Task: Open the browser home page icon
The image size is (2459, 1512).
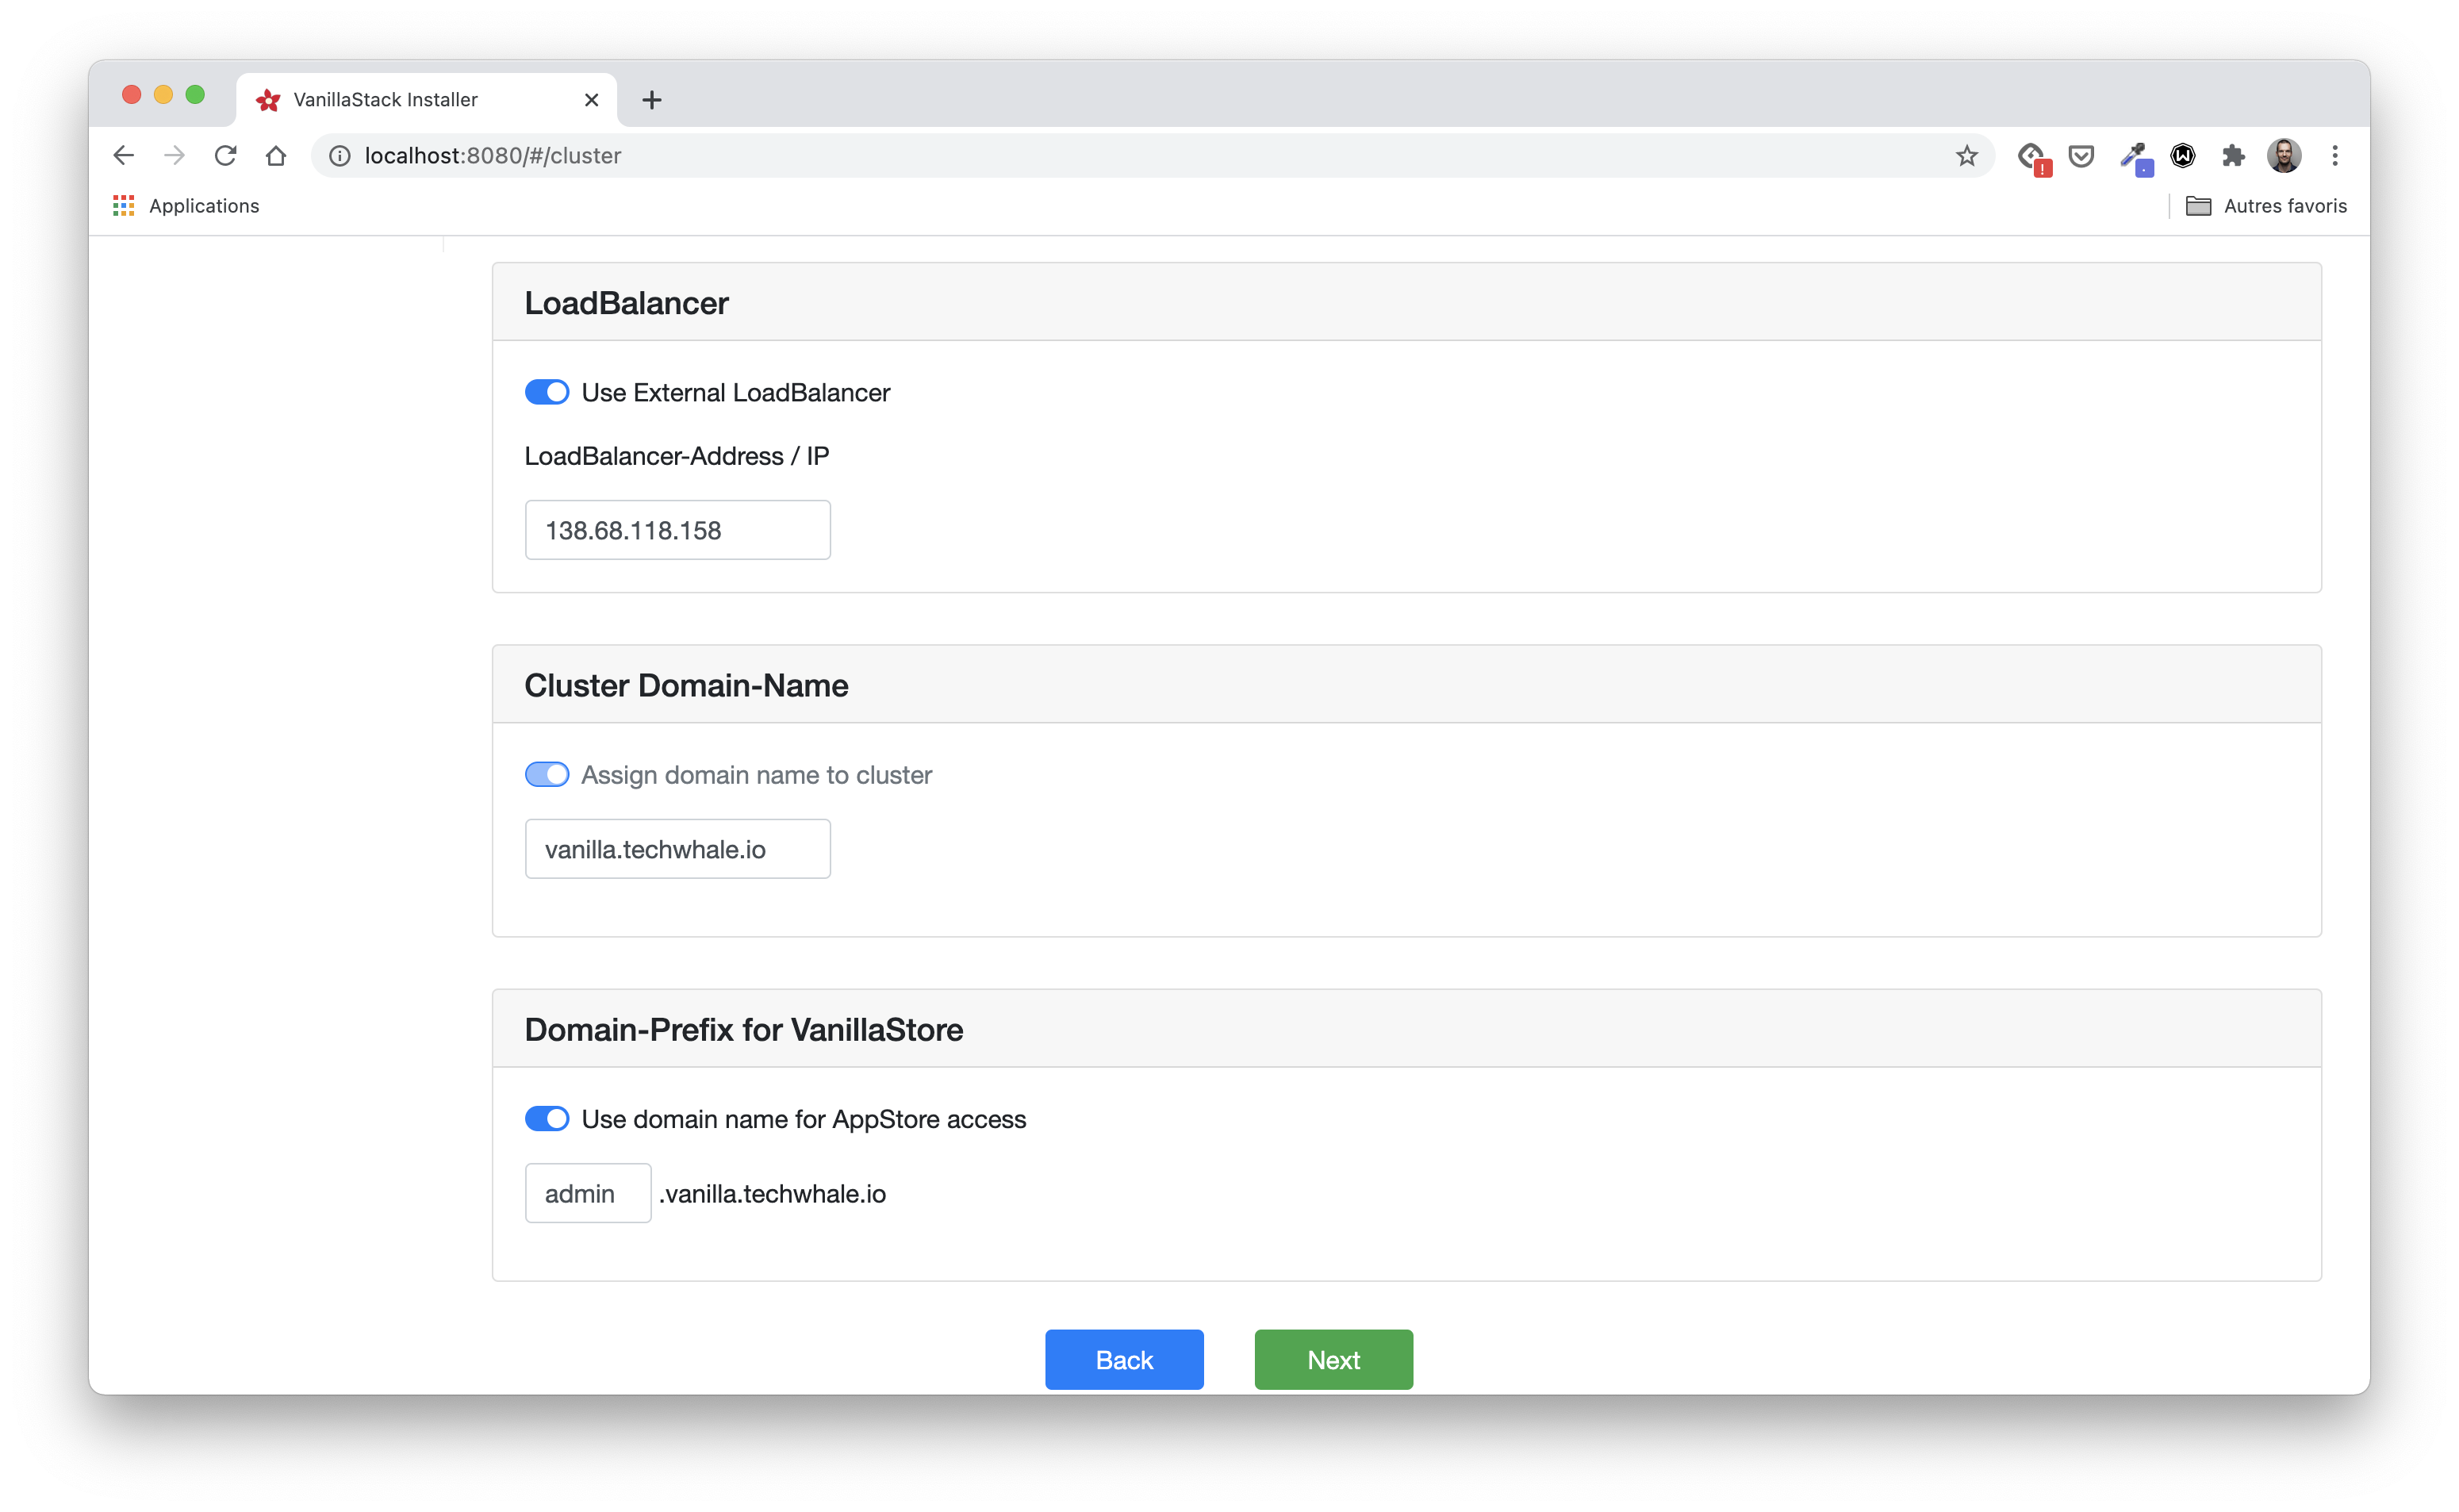Action: coord(276,156)
